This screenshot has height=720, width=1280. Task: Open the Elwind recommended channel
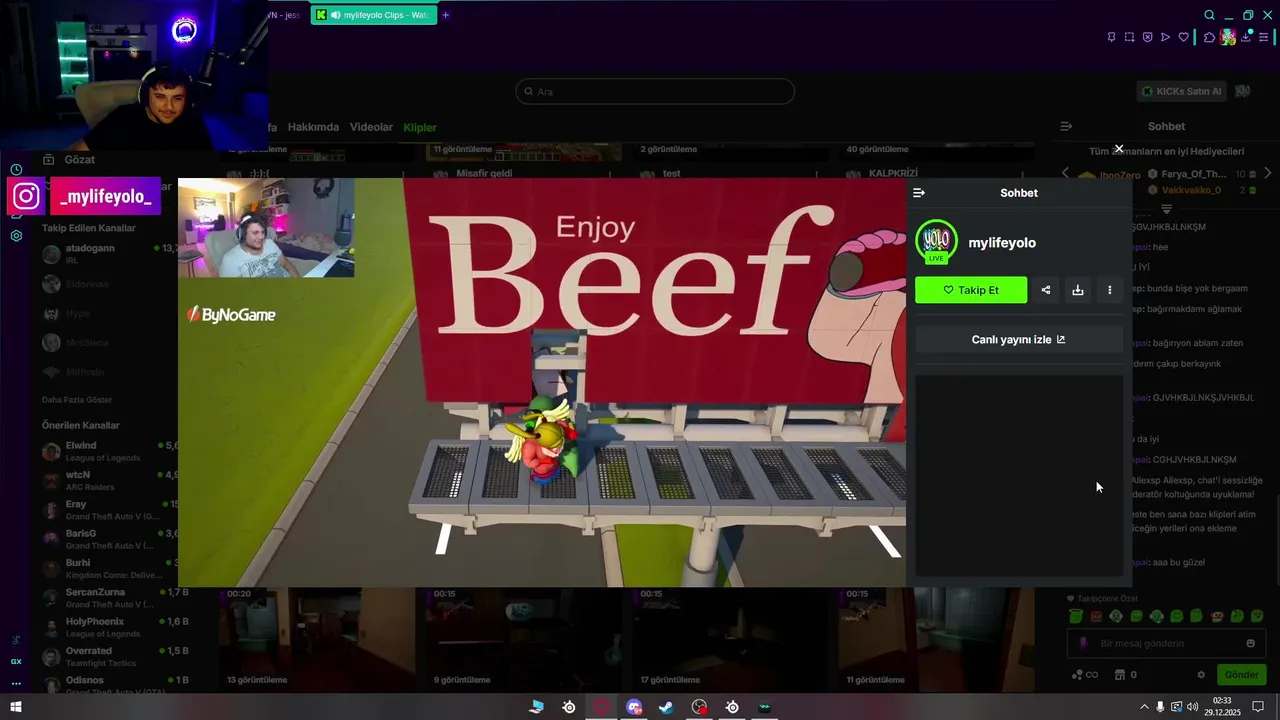[108, 451]
